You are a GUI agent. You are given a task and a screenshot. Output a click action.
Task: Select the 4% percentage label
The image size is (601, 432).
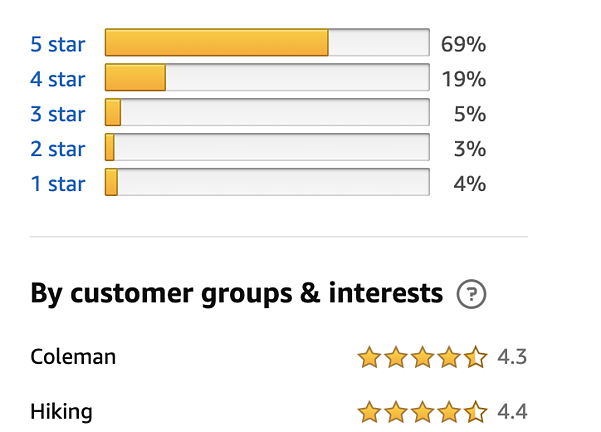pyautogui.click(x=470, y=184)
